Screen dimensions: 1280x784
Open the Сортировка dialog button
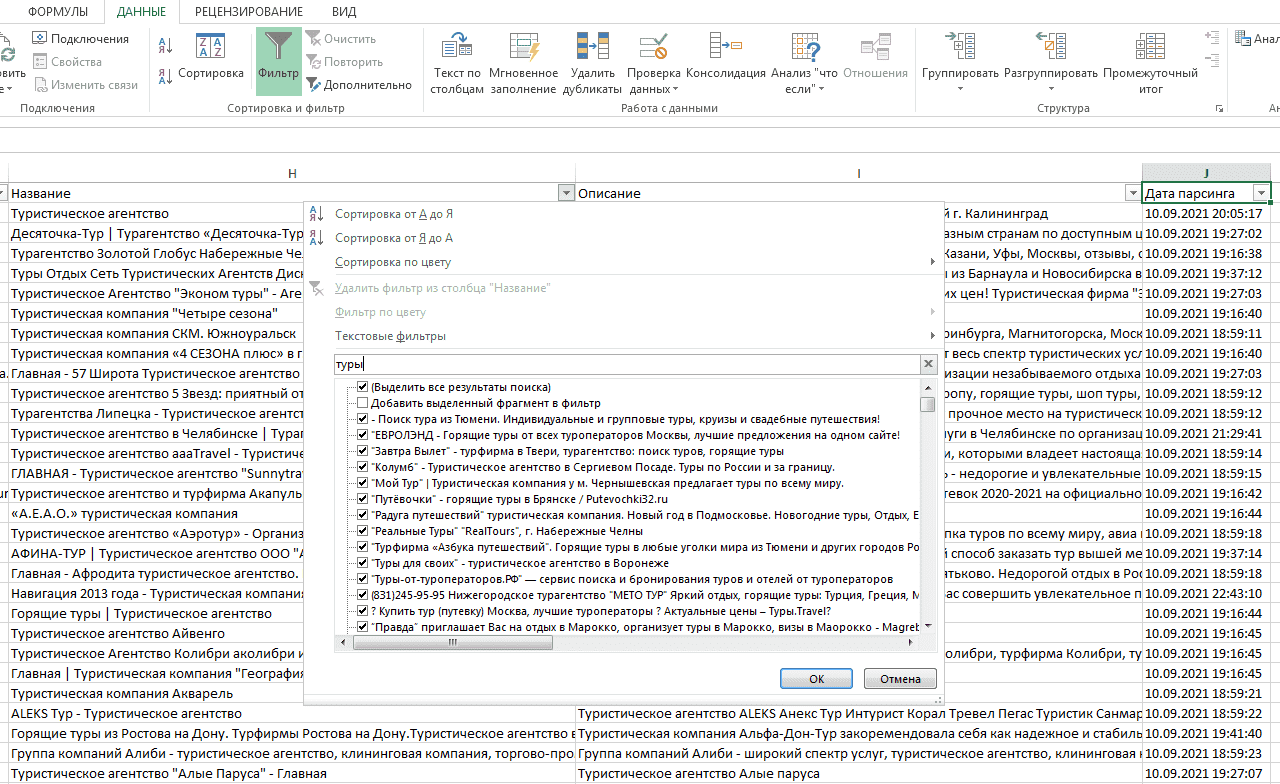(211, 58)
